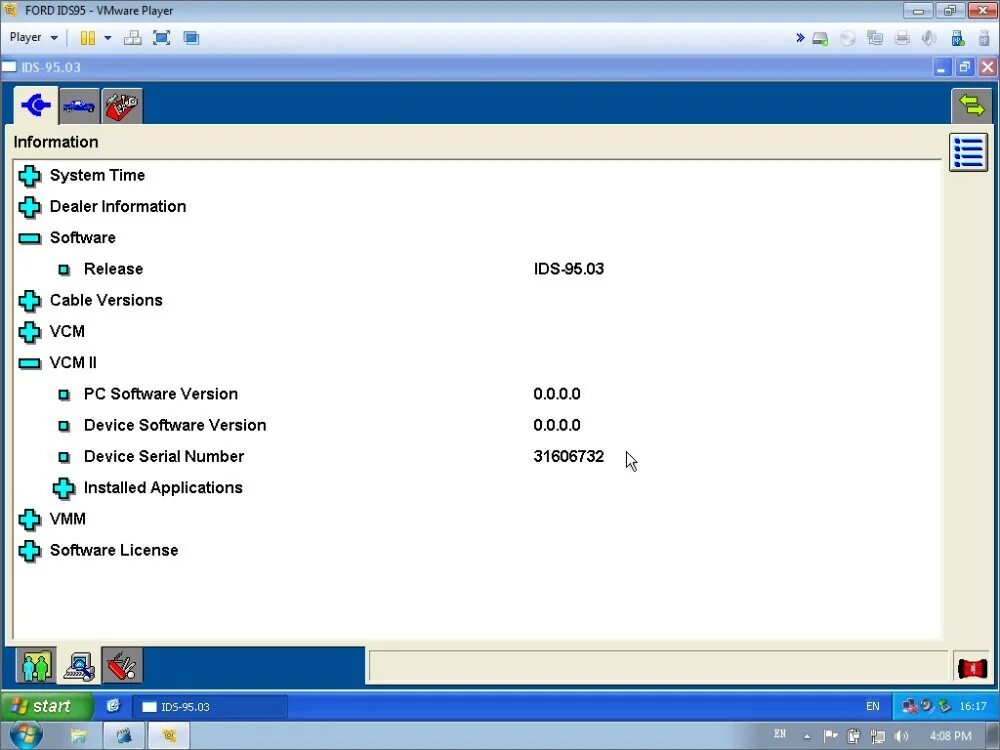
Task: Click the IDS-95.03 release value
Action: [568, 269]
